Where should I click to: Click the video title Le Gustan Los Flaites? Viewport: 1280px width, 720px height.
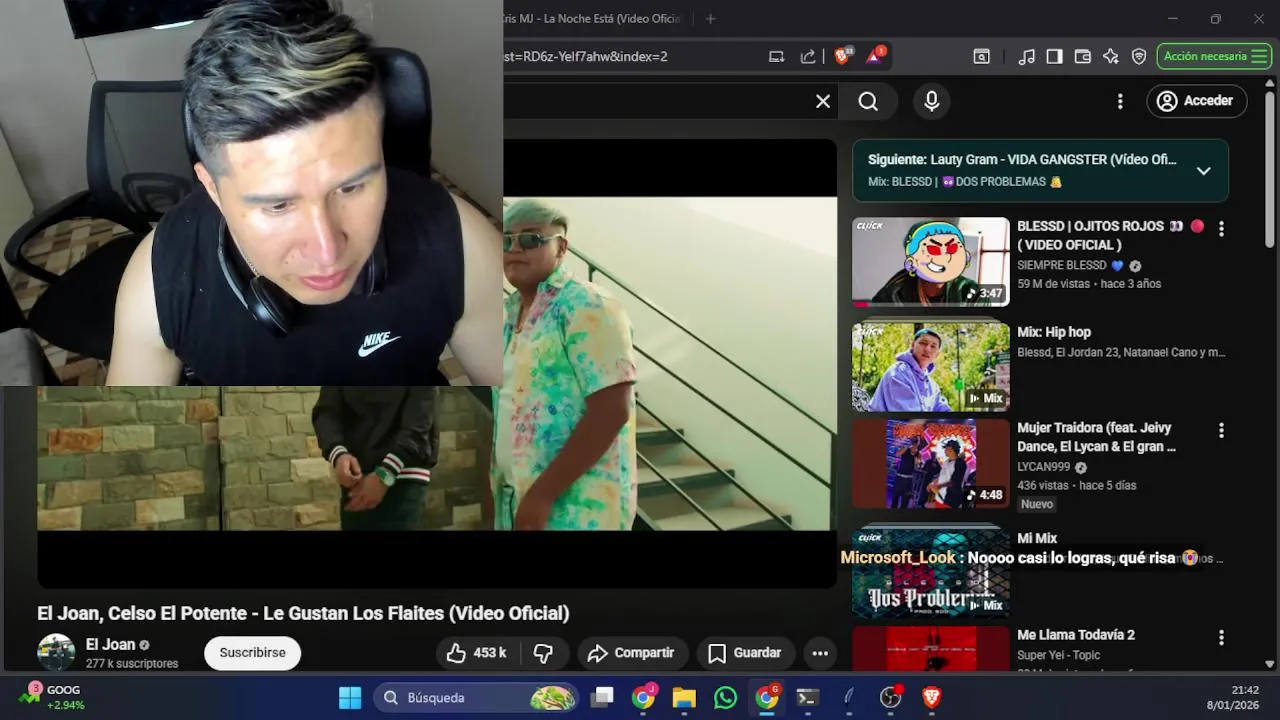point(303,613)
